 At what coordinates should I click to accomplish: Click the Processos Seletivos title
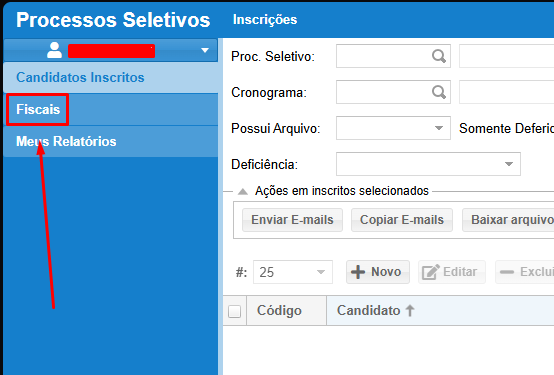(113, 20)
